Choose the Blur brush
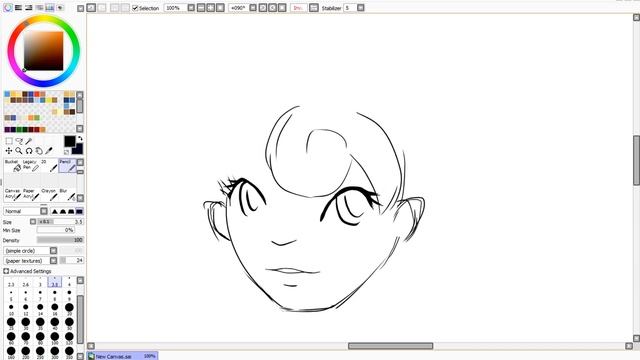Viewport: 640px width, 360px height. coord(67,194)
